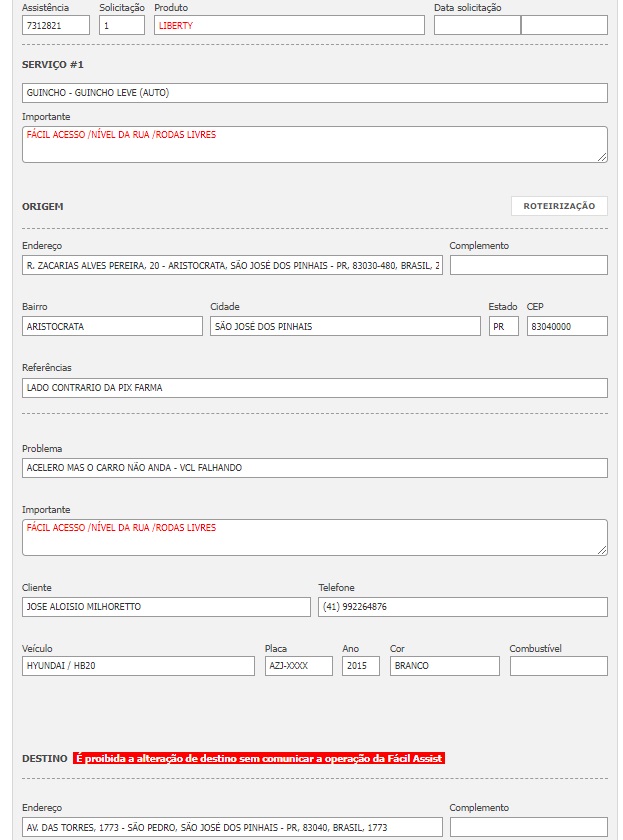Select the Cliente name field
The width and height of the screenshot is (623, 840).
tap(166, 606)
